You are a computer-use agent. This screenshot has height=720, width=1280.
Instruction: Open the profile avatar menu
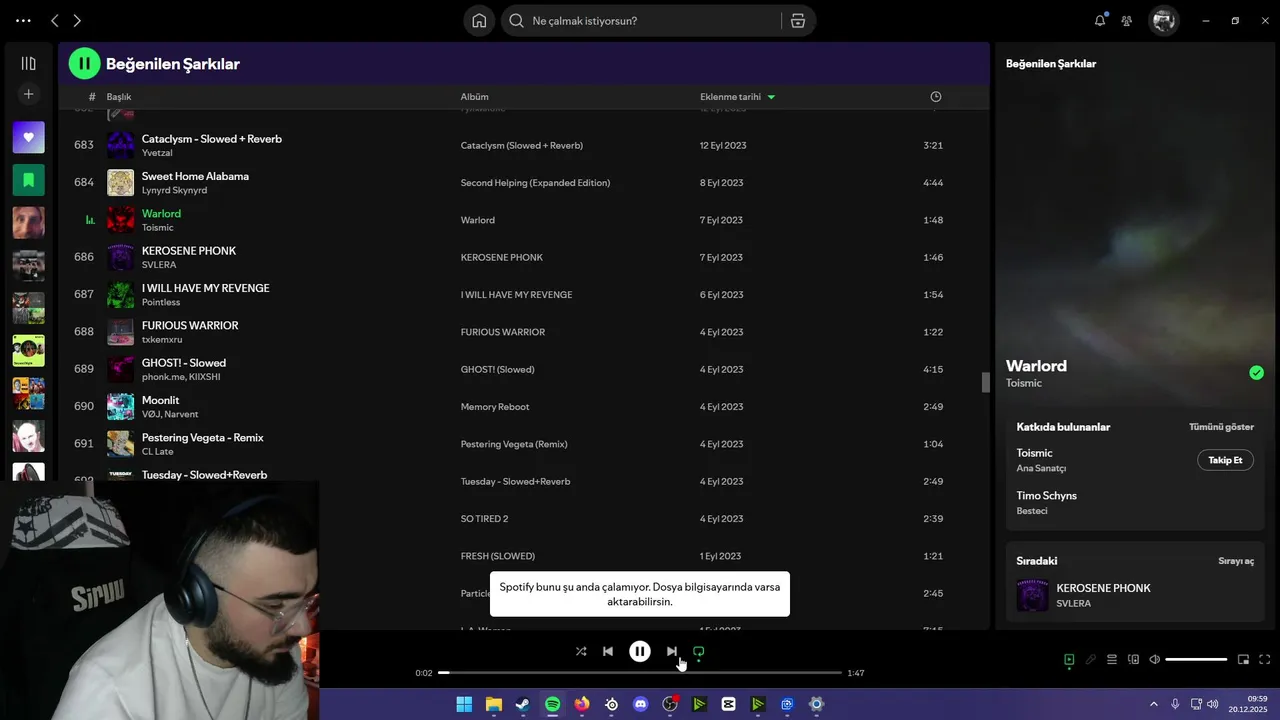coord(1163,20)
